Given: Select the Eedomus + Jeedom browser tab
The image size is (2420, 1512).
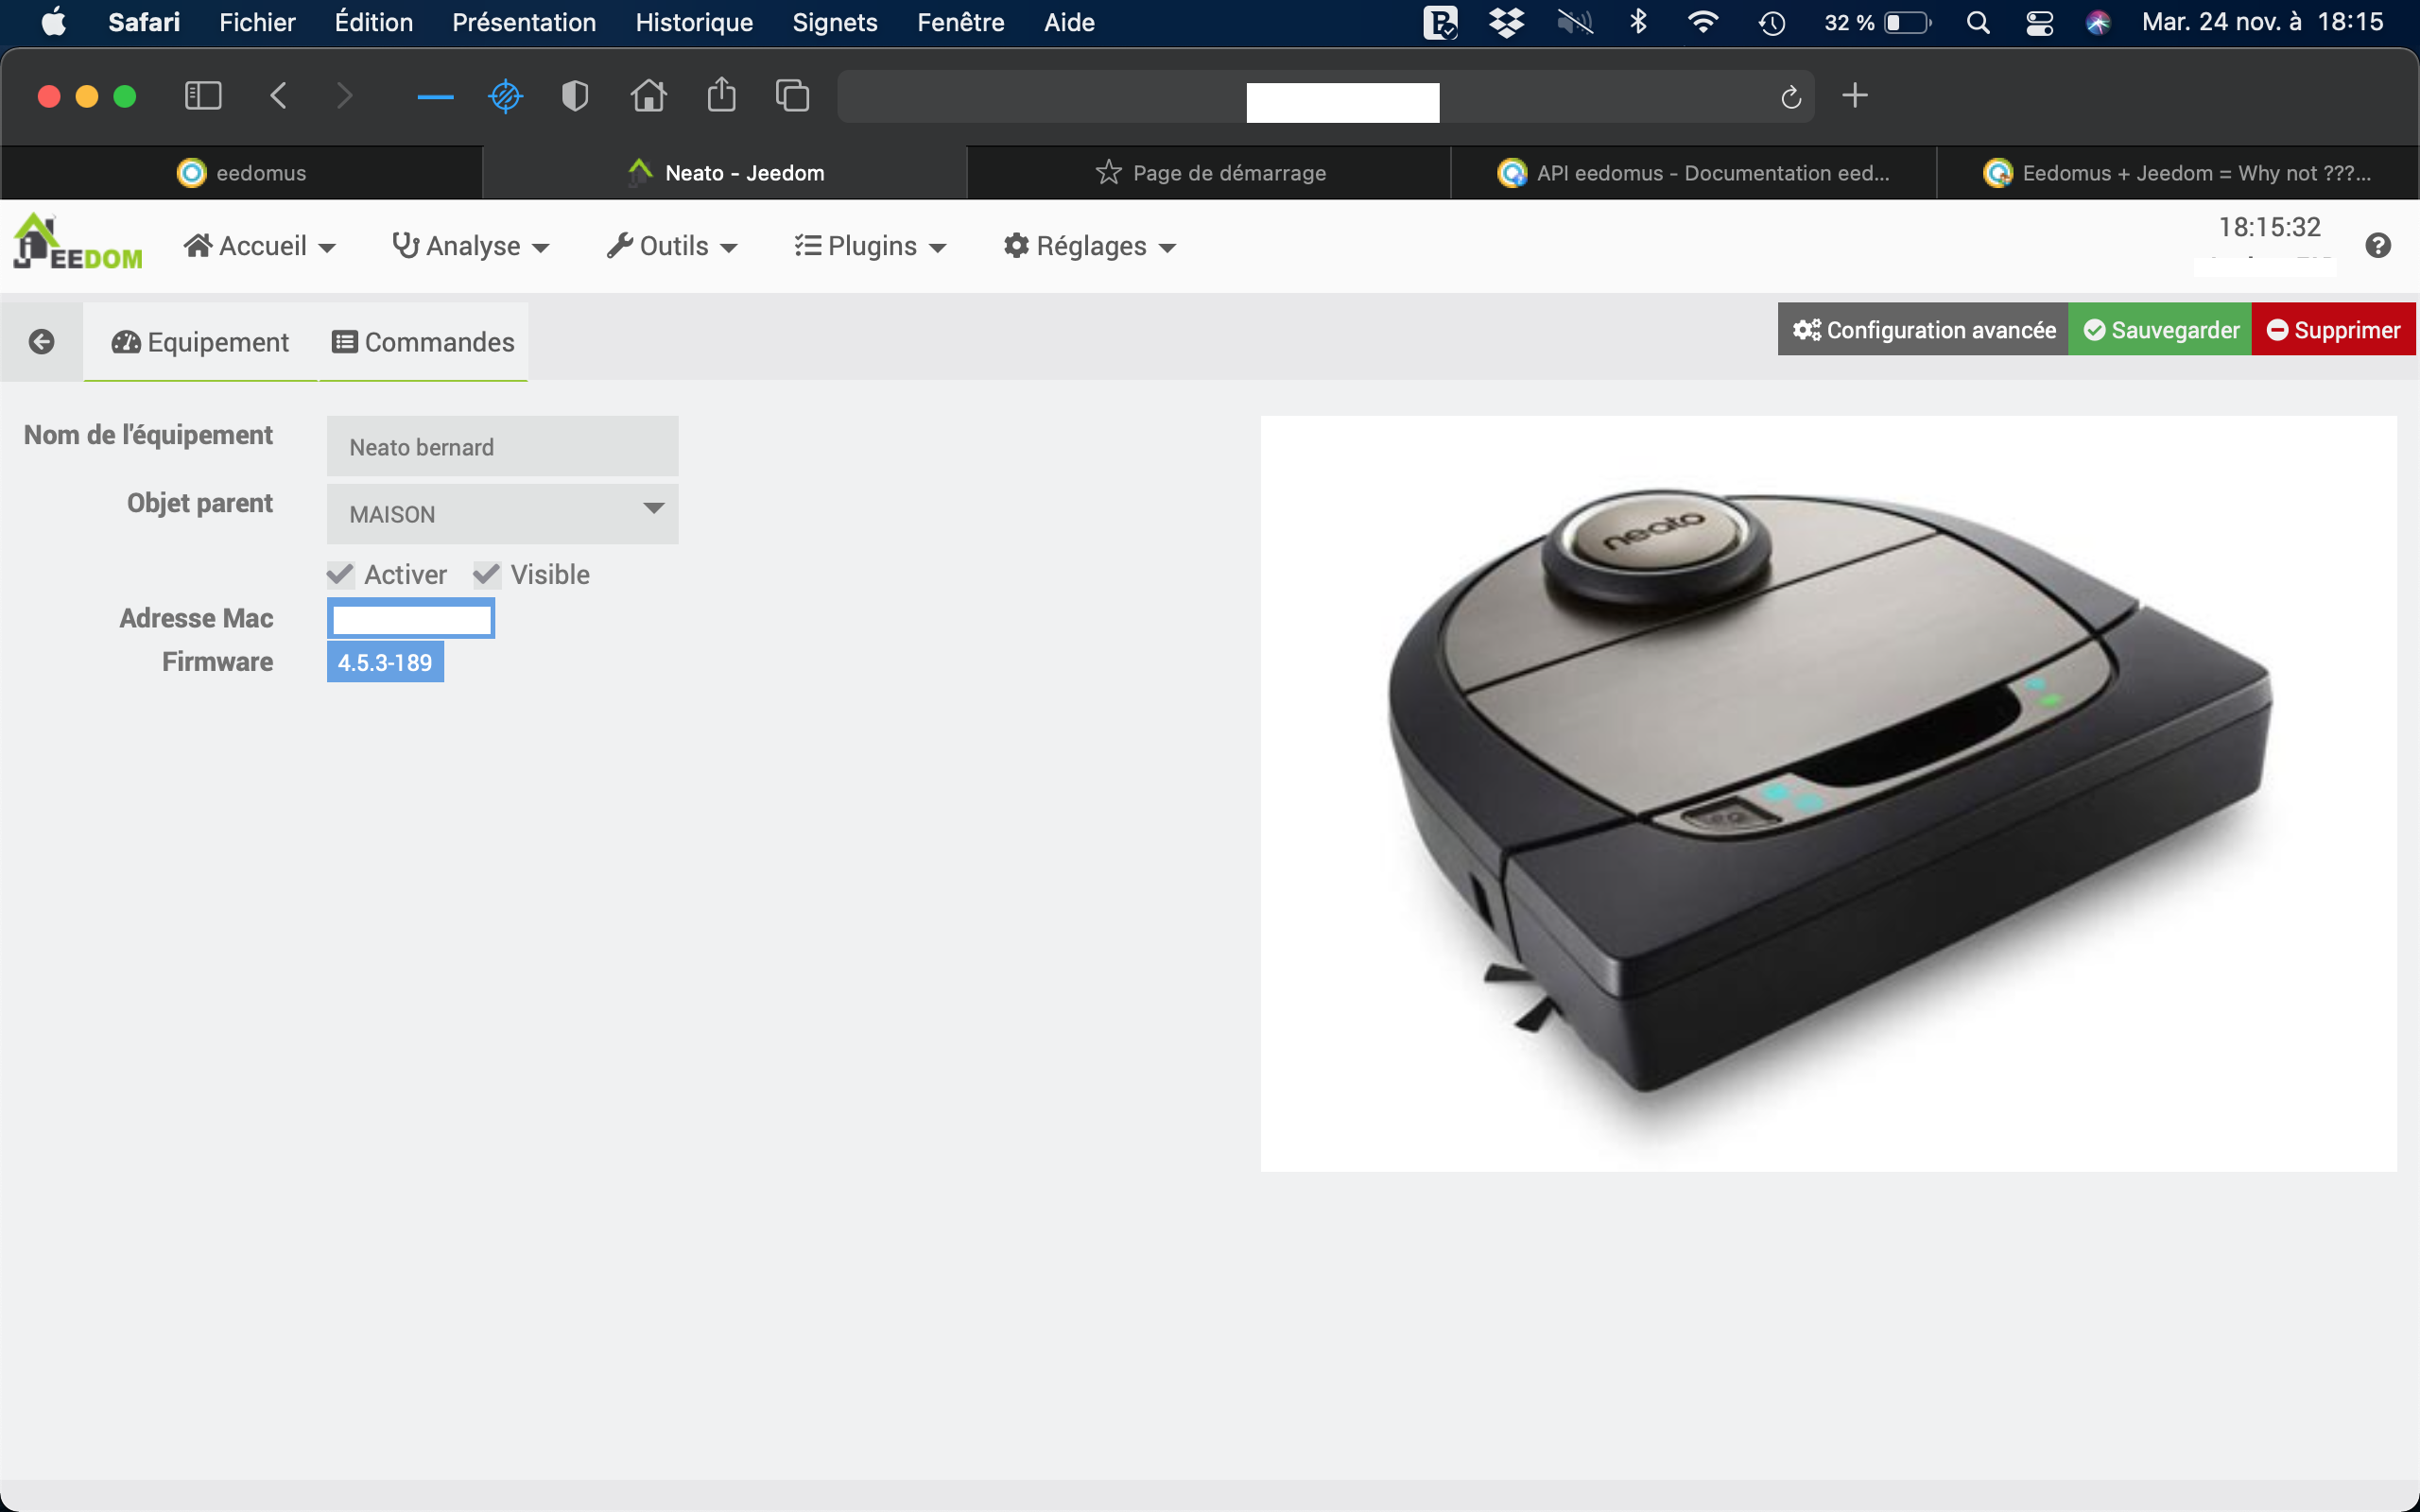Looking at the screenshot, I should click(2177, 173).
